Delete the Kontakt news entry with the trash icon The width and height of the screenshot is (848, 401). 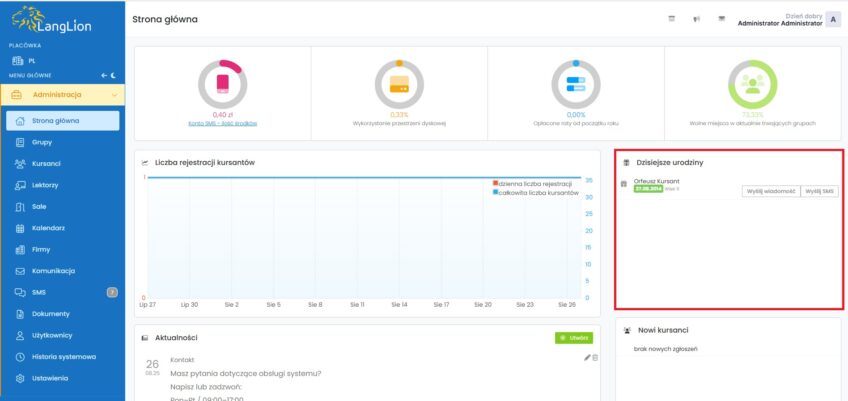click(595, 358)
